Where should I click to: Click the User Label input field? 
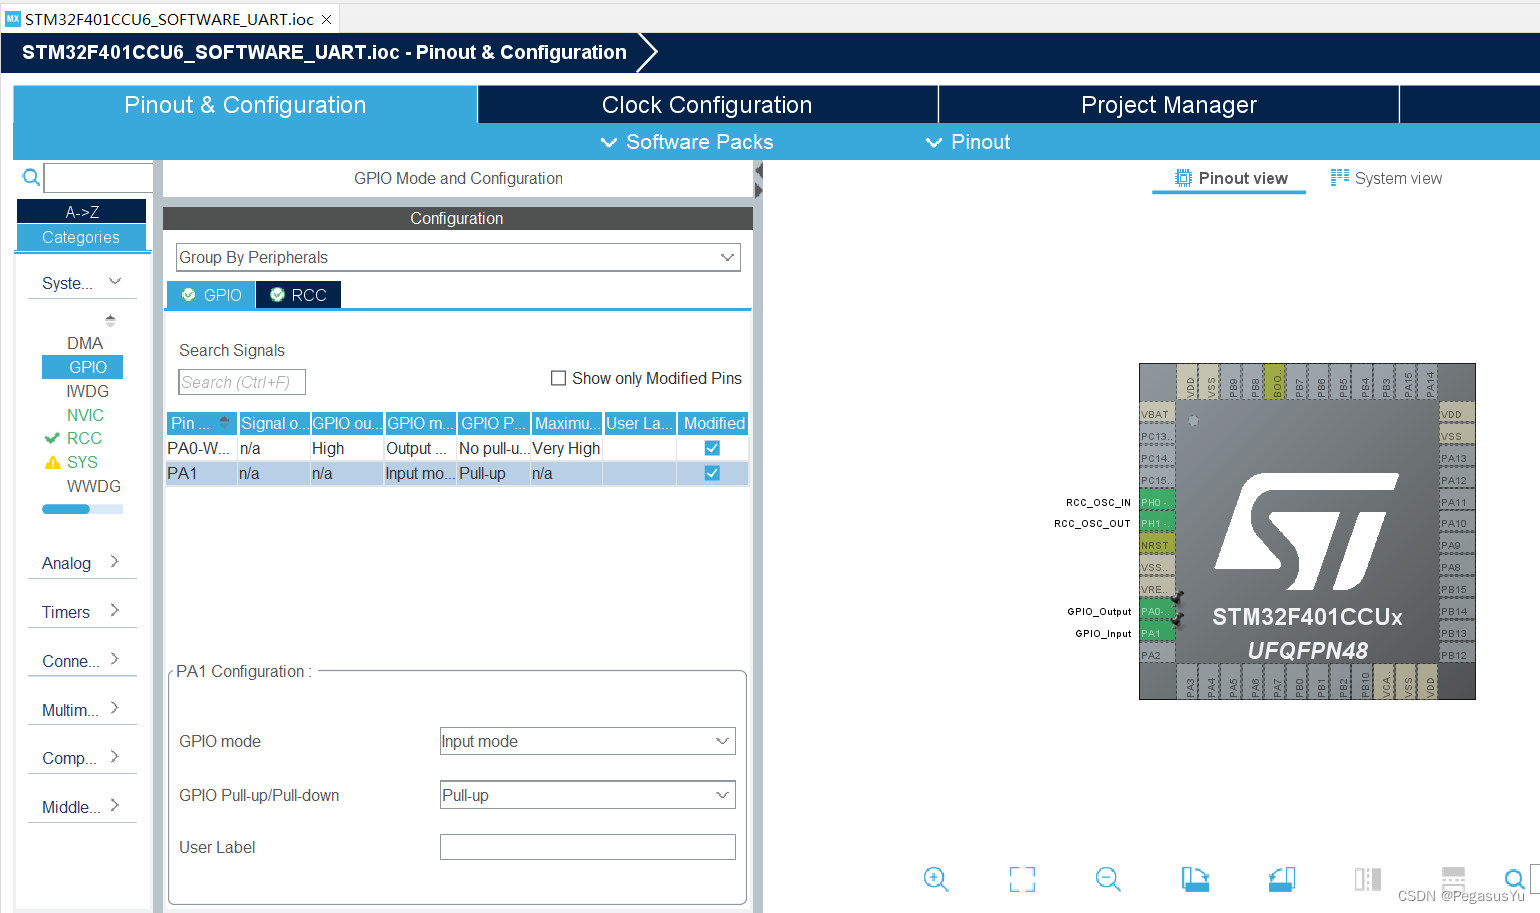(x=587, y=847)
